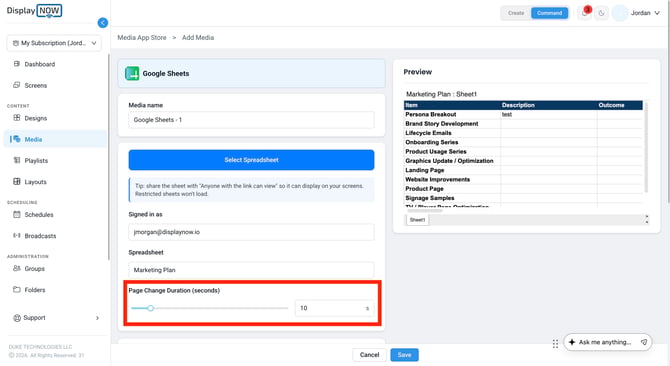
Task: Toggle dark mode moon icon
Action: tap(602, 13)
